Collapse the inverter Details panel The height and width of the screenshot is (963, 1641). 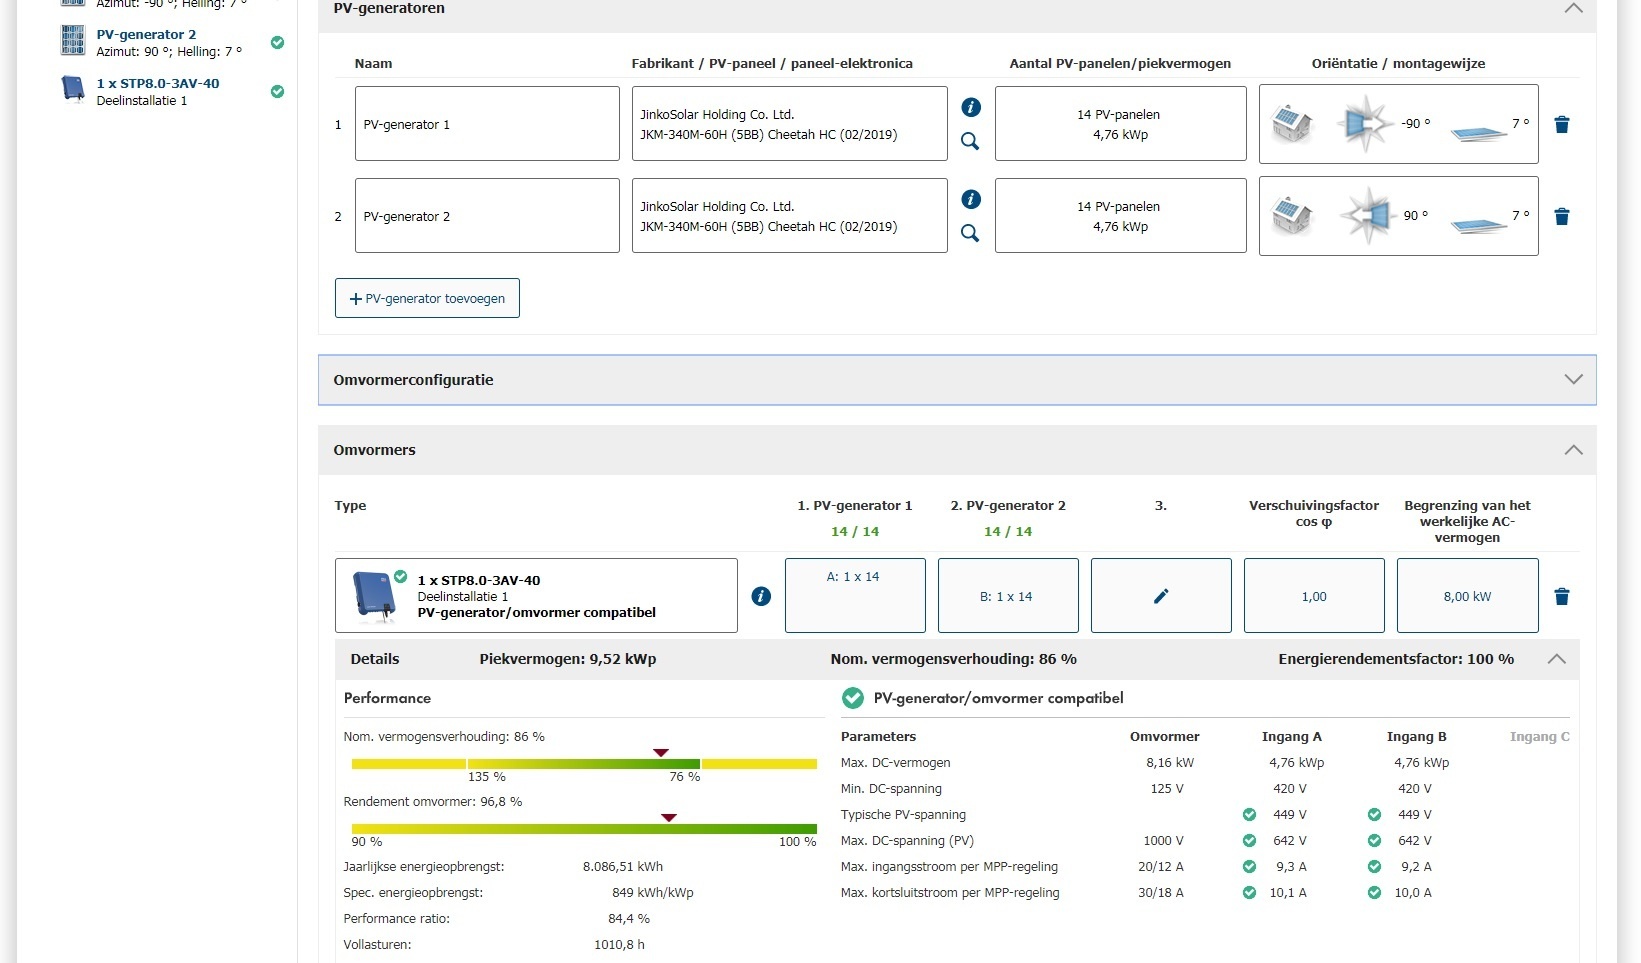coord(1556,659)
